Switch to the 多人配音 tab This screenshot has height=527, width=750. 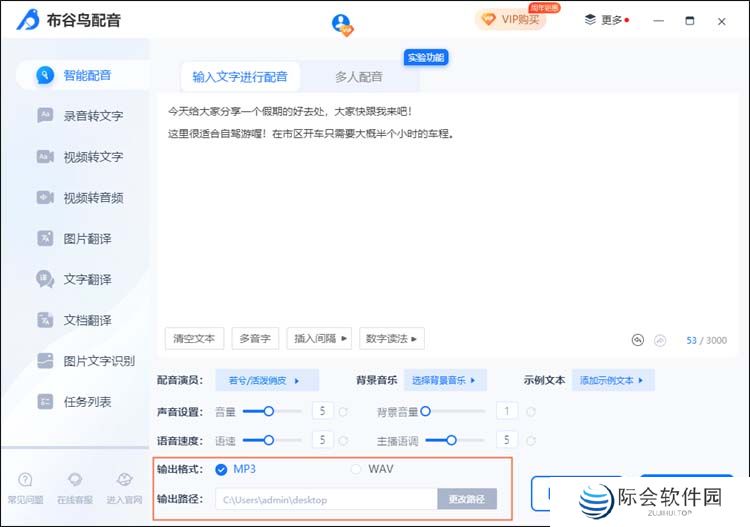pyautogui.click(x=358, y=77)
